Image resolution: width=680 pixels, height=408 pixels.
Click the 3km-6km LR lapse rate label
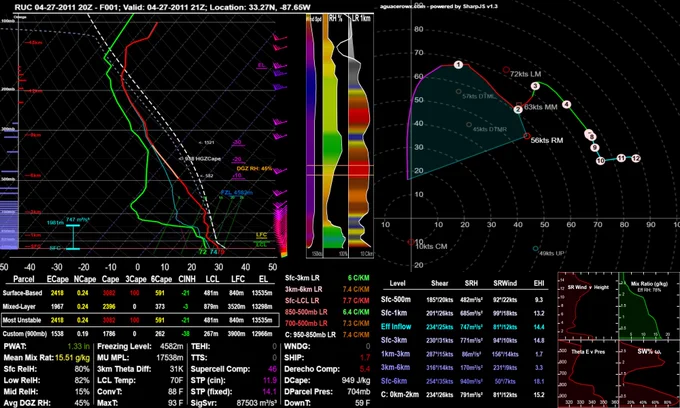[303, 289]
